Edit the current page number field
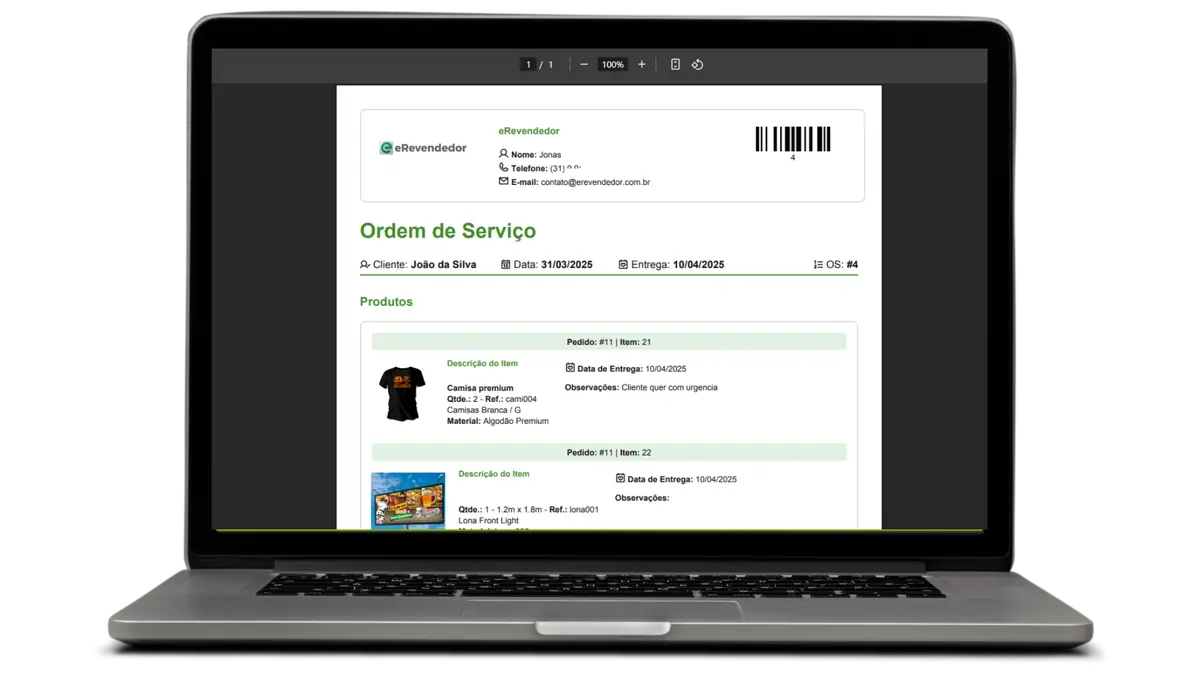The width and height of the screenshot is (1200, 675). pyautogui.click(x=528, y=65)
